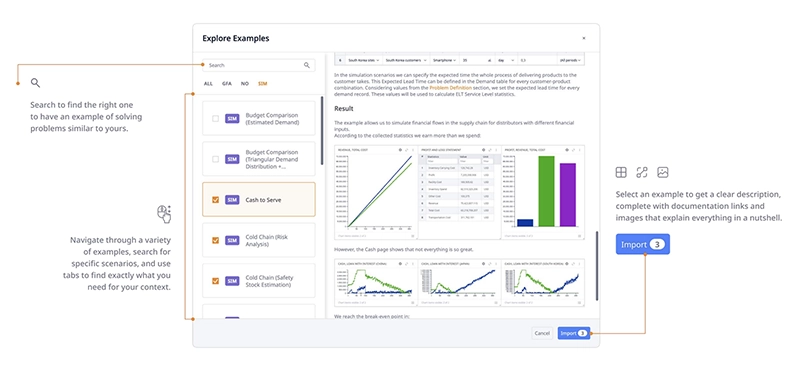Image resolution: width=800 pixels, height=372 pixels.
Task: Click the Cancel button in the dialog footer
Action: pos(542,333)
